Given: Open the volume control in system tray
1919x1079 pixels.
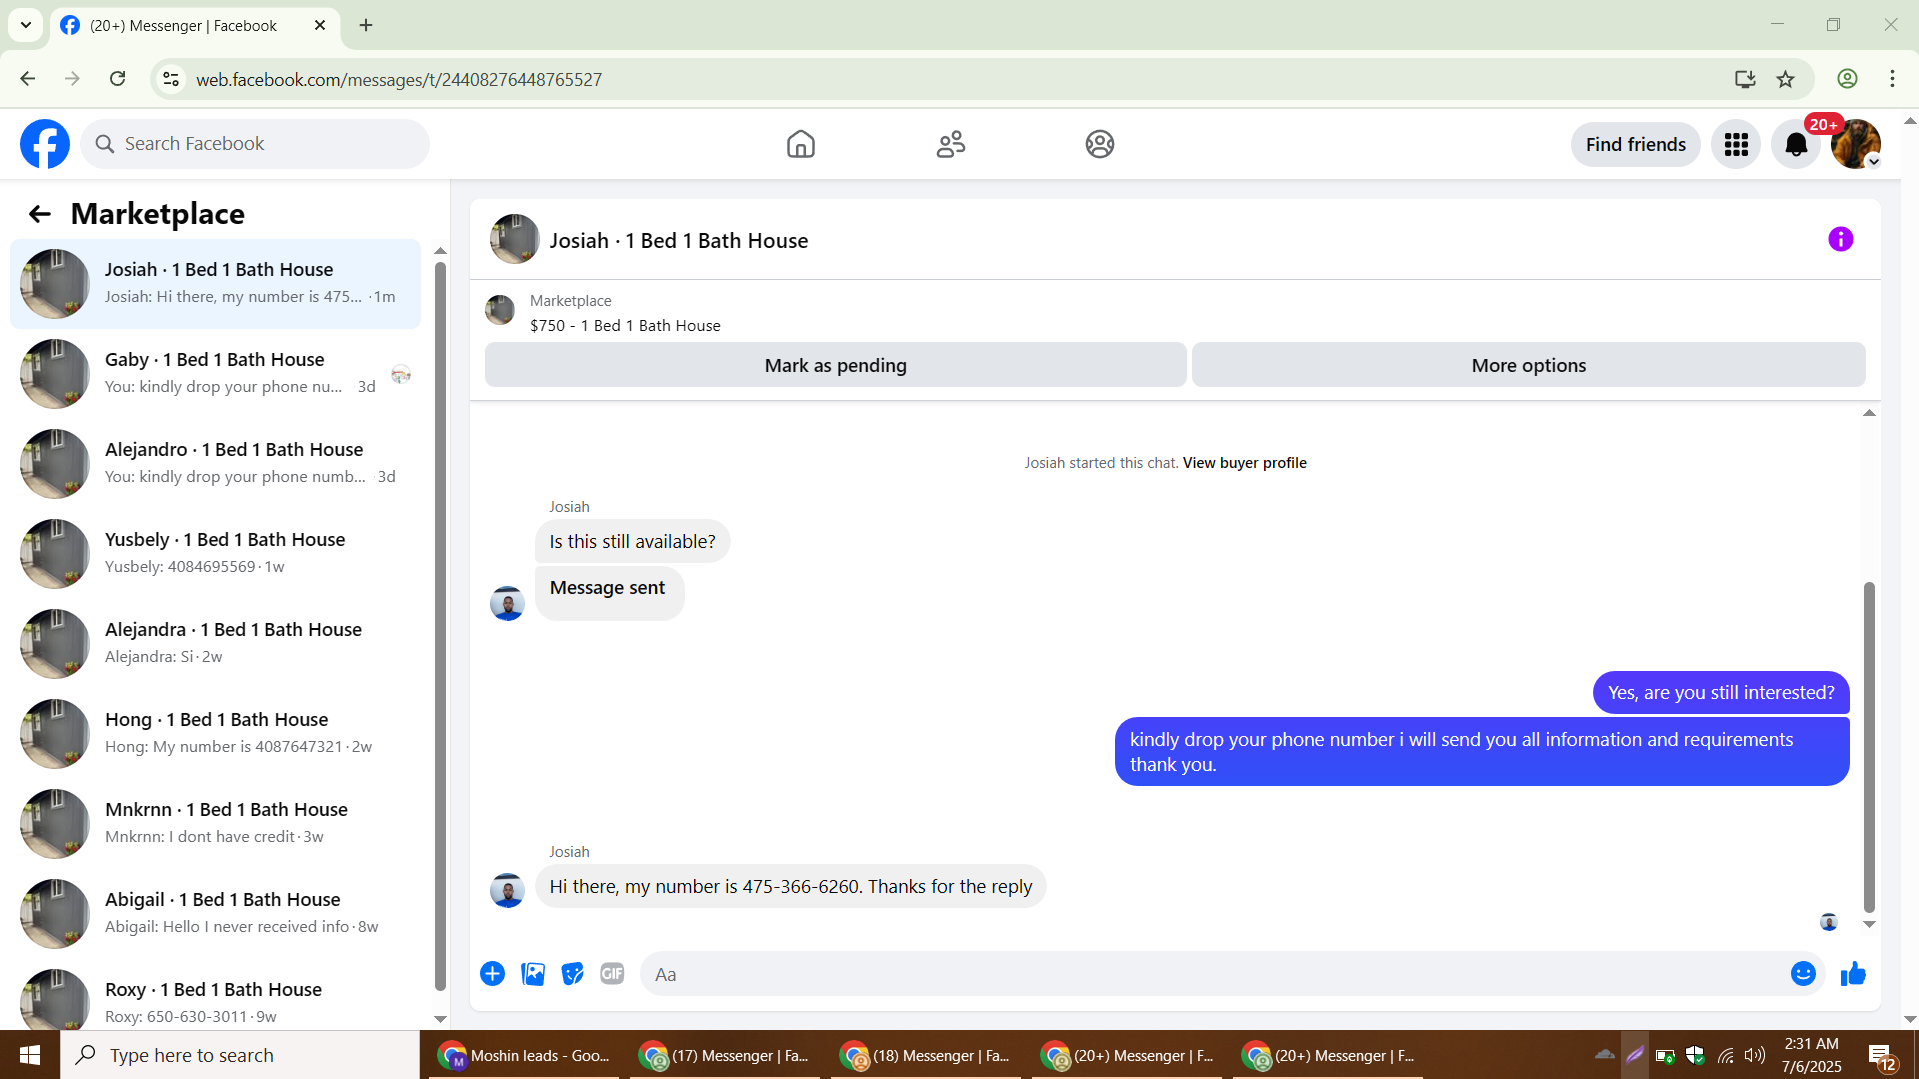Looking at the screenshot, I should click(x=1755, y=1055).
